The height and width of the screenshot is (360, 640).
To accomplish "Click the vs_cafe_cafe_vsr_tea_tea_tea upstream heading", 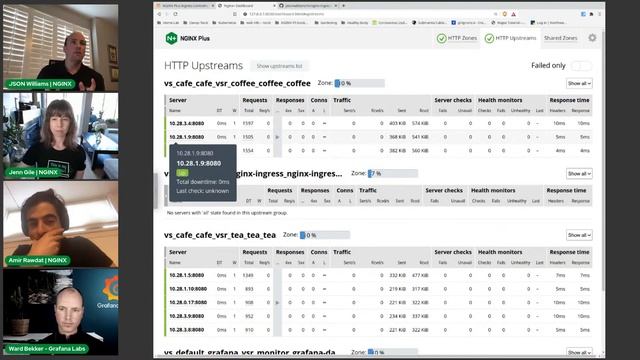I will click(220, 235).
